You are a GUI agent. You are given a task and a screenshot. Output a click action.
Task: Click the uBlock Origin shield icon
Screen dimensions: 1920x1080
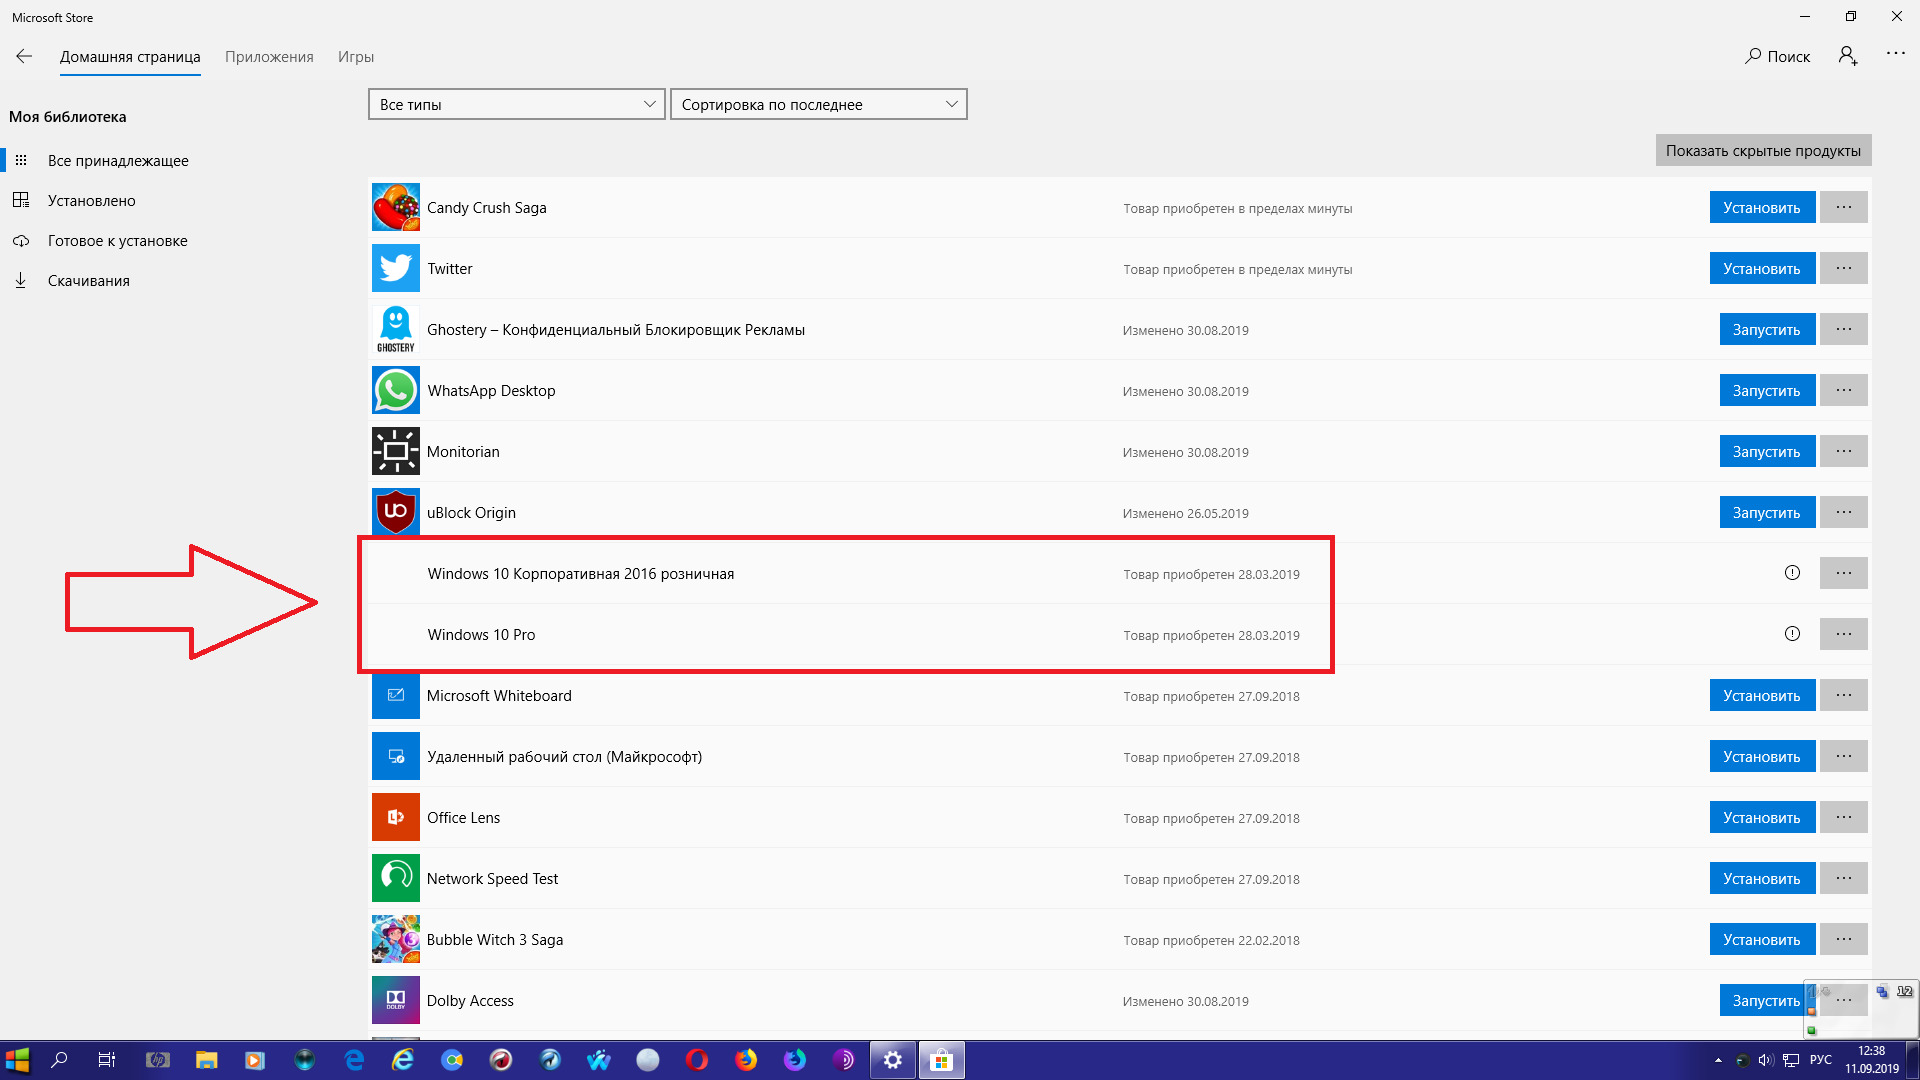pyautogui.click(x=396, y=513)
